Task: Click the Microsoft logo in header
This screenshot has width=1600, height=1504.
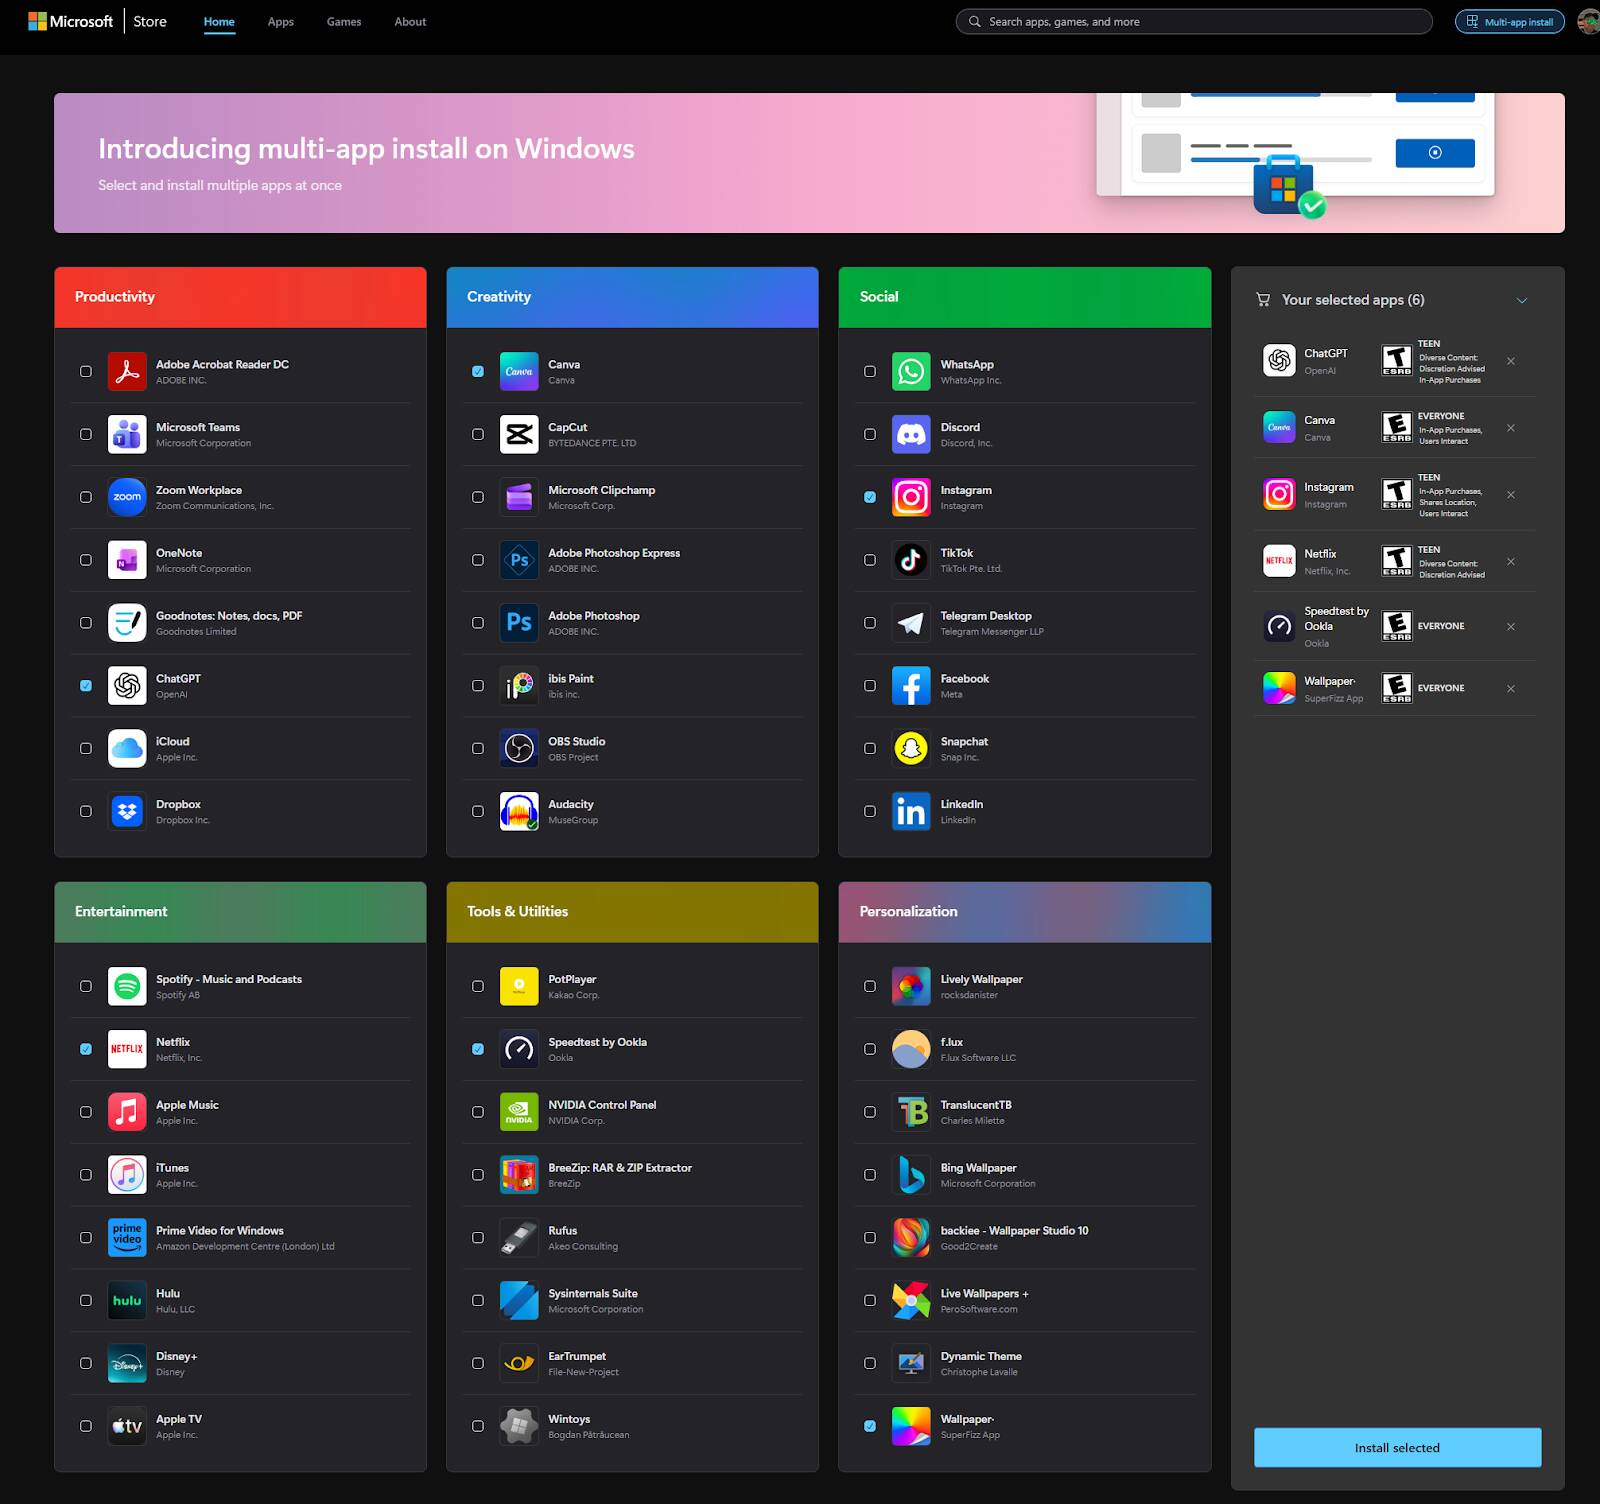Action: pyautogui.click(x=70, y=21)
